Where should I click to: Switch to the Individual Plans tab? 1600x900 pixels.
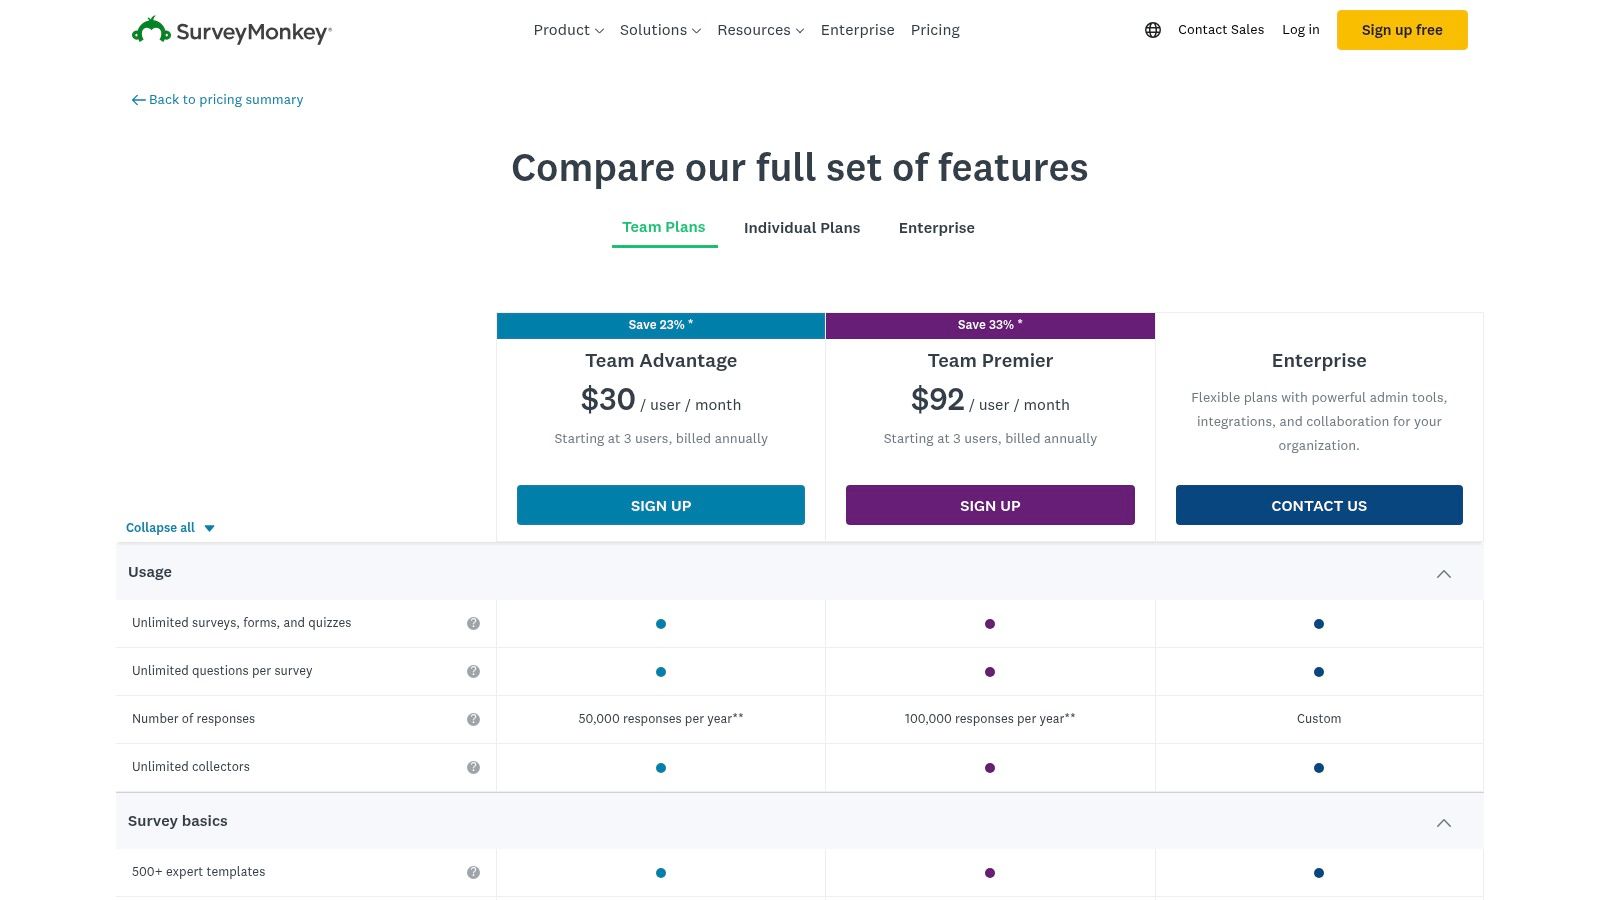(802, 228)
